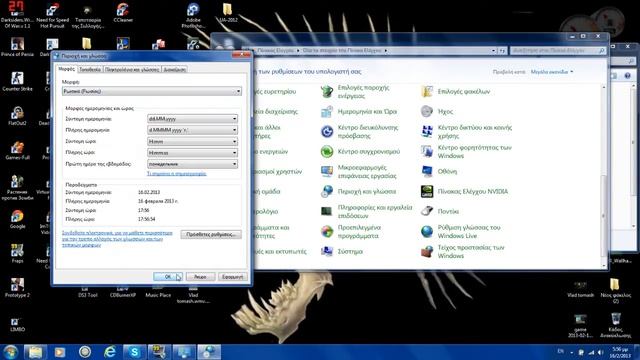
Task: Open Internet Explorer from the taskbar
Action: click(110, 352)
